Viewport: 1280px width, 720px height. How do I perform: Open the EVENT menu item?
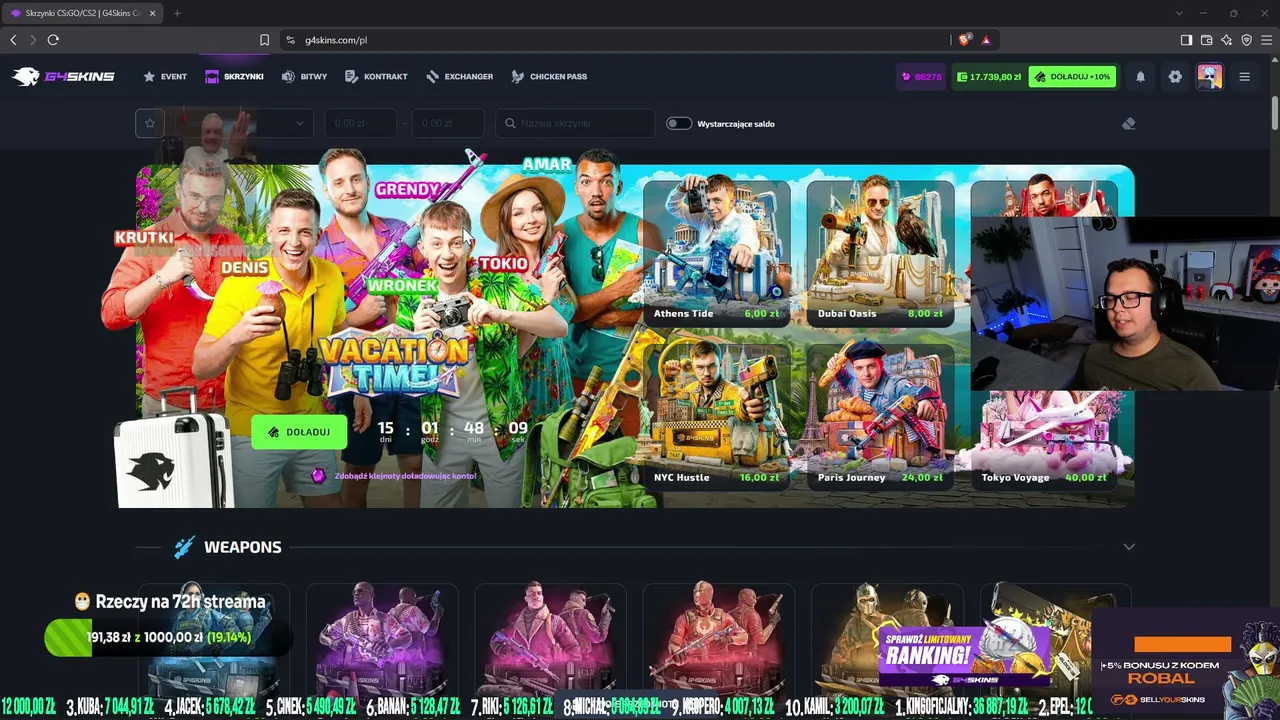coord(165,77)
